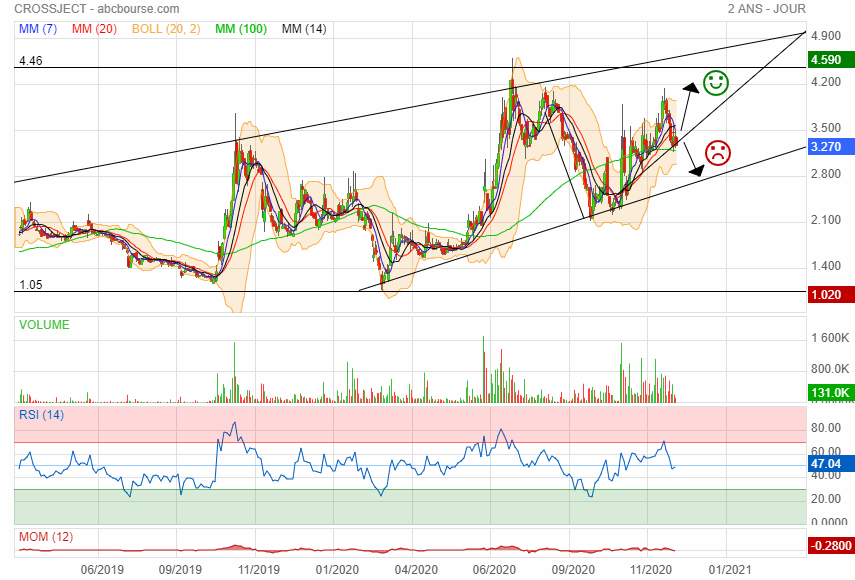Viewport: 855px width, 580px height.
Task: Click the red sad face icon
Action: tap(718, 153)
